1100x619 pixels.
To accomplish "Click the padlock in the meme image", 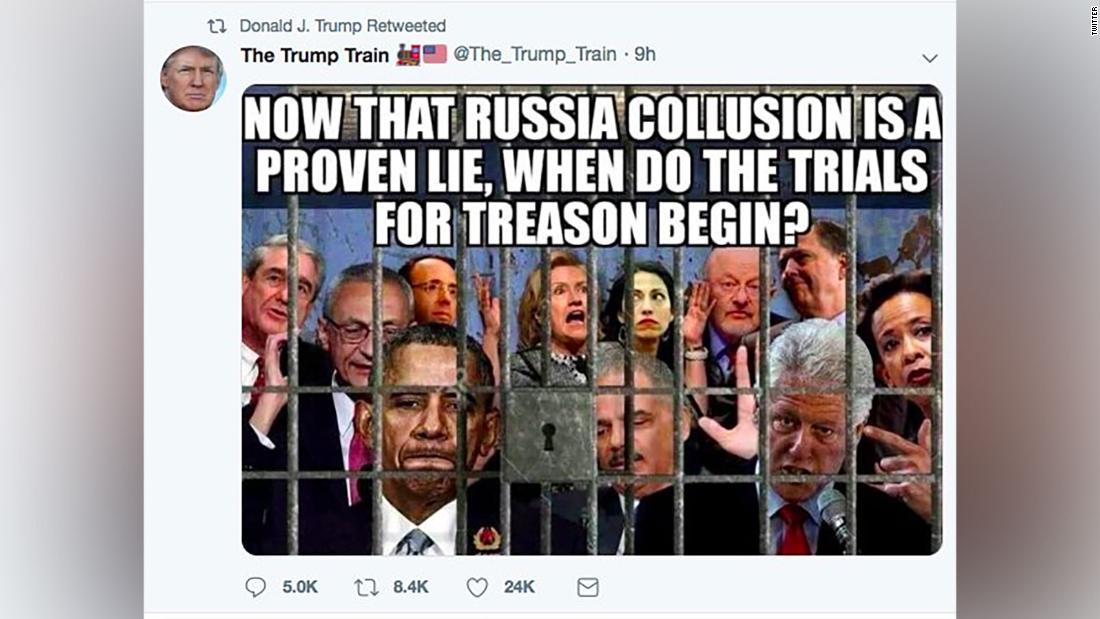I will [549, 436].
